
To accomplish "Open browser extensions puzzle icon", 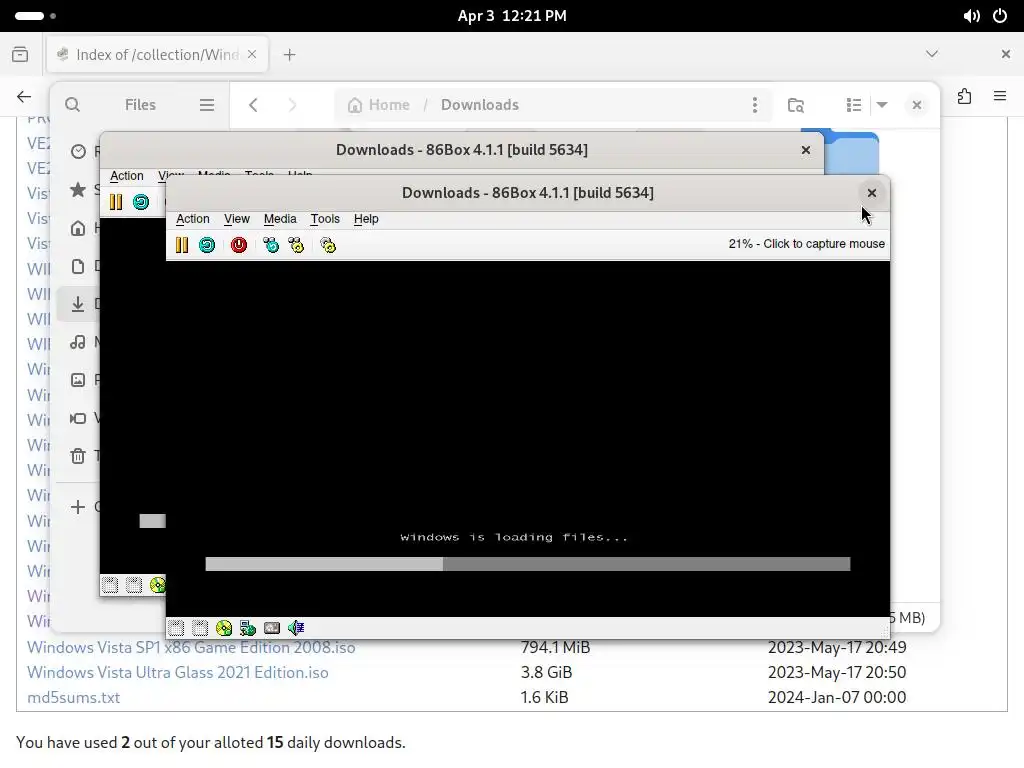I will [x=965, y=97].
